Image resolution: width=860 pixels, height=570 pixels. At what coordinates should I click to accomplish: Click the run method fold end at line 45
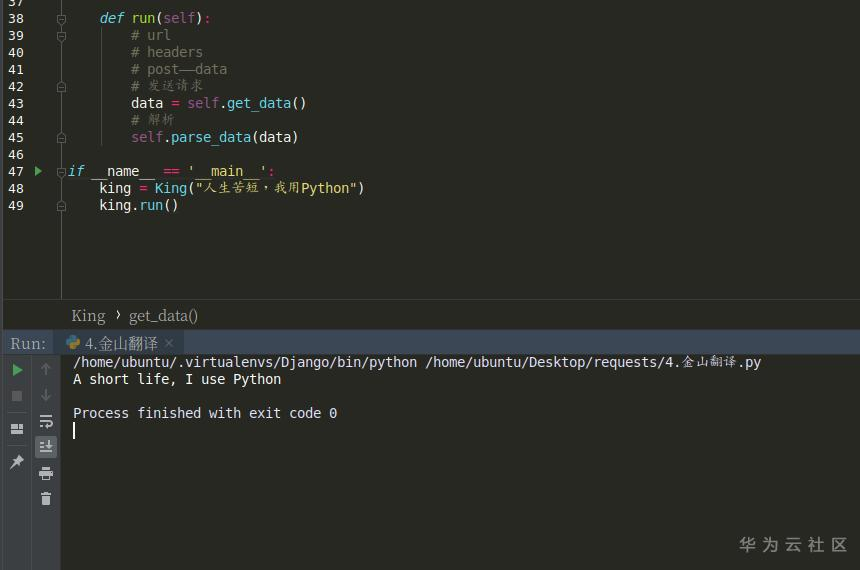point(61,138)
